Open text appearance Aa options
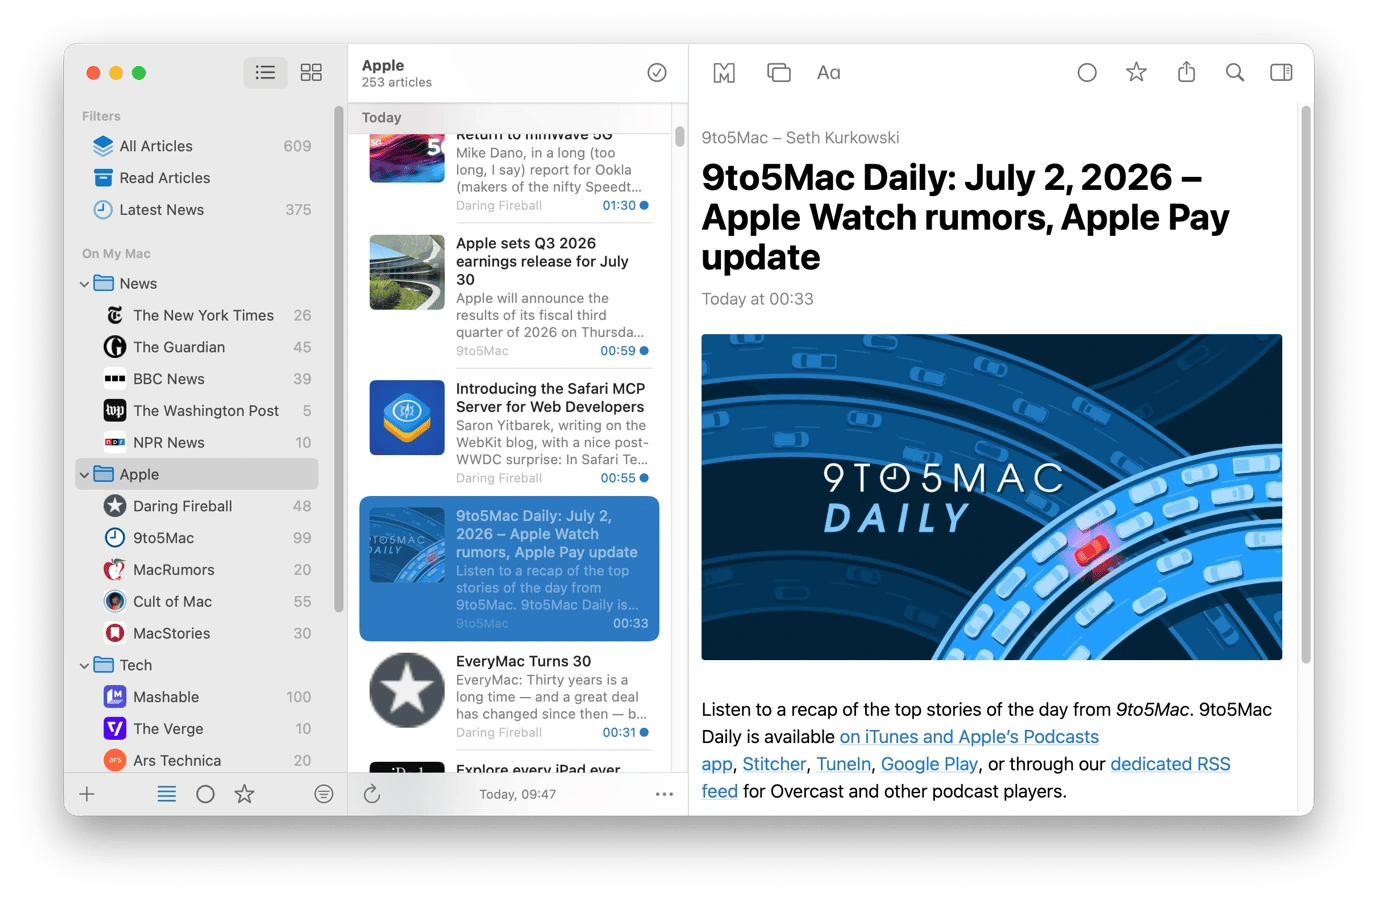Image resolution: width=1378 pixels, height=900 pixels. click(x=829, y=72)
